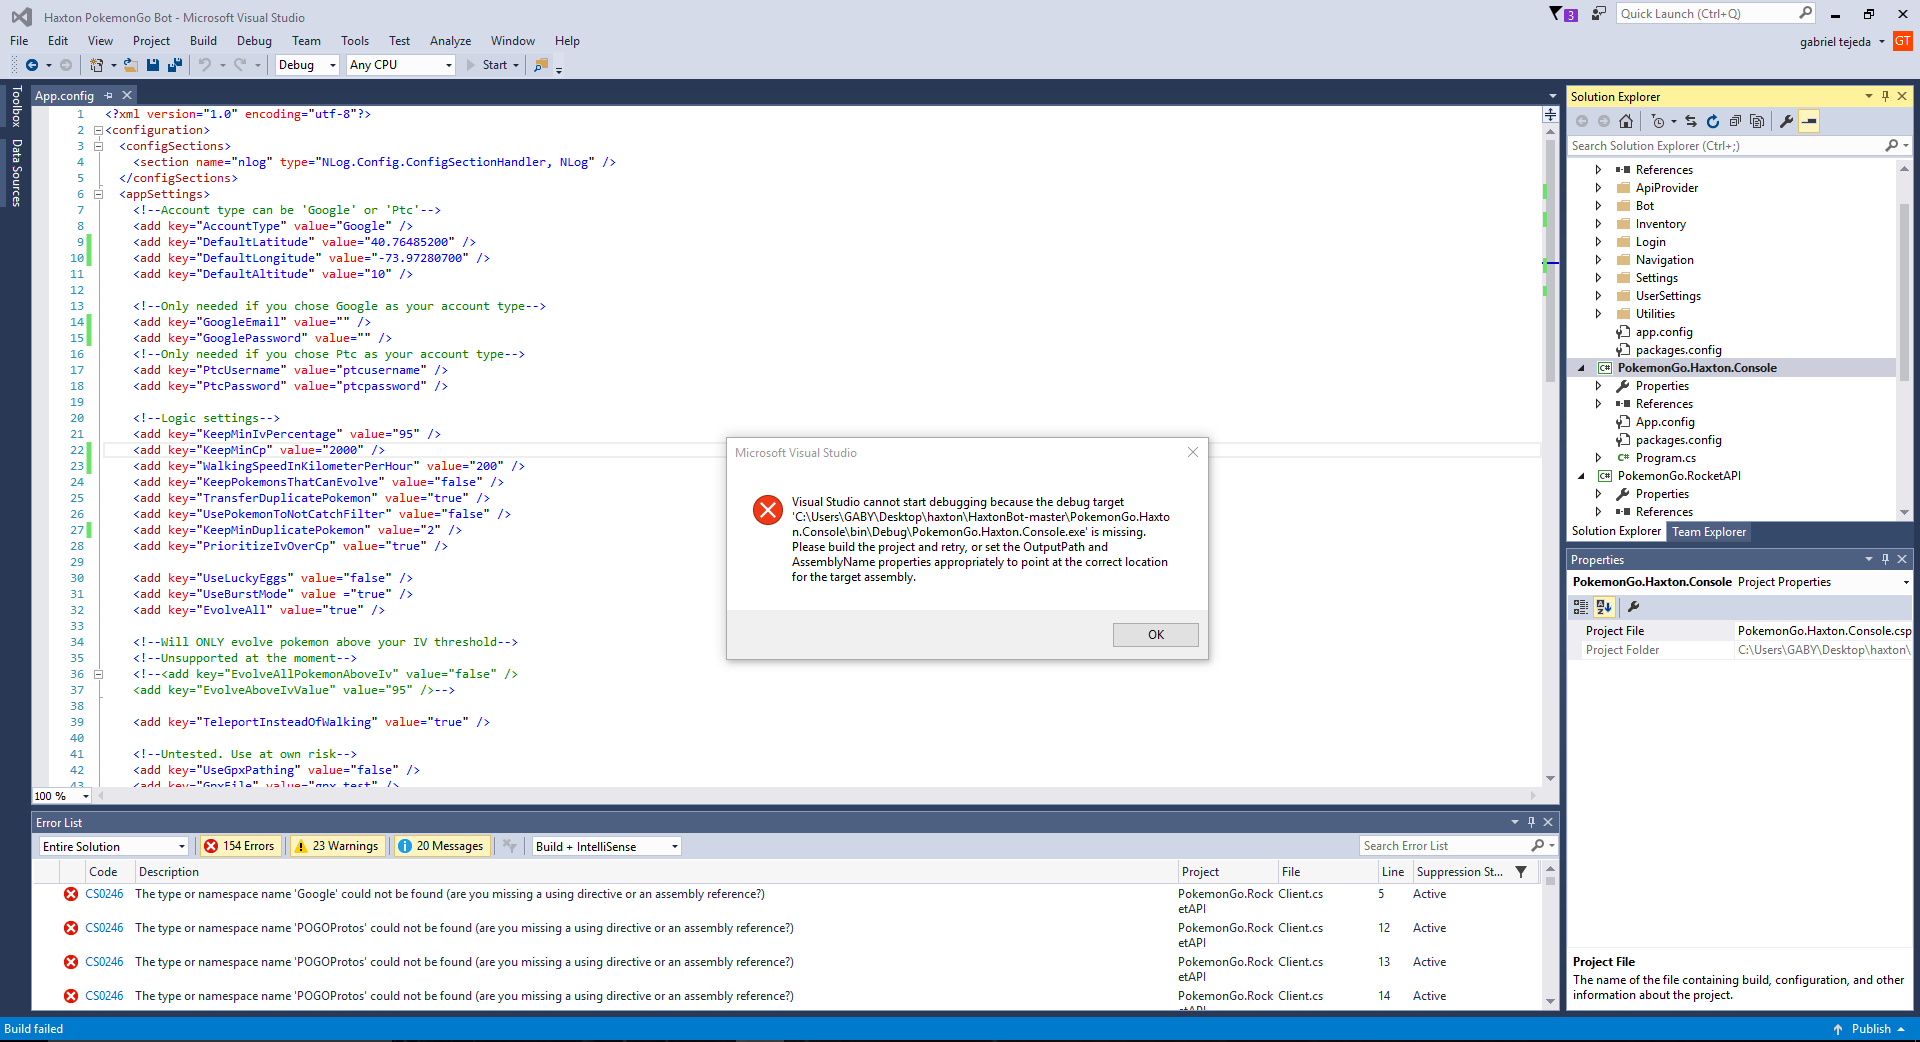Screen dimensions: 1920x1042
Task: Click the red error icon on the line 5 row
Action: [x=71, y=894]
